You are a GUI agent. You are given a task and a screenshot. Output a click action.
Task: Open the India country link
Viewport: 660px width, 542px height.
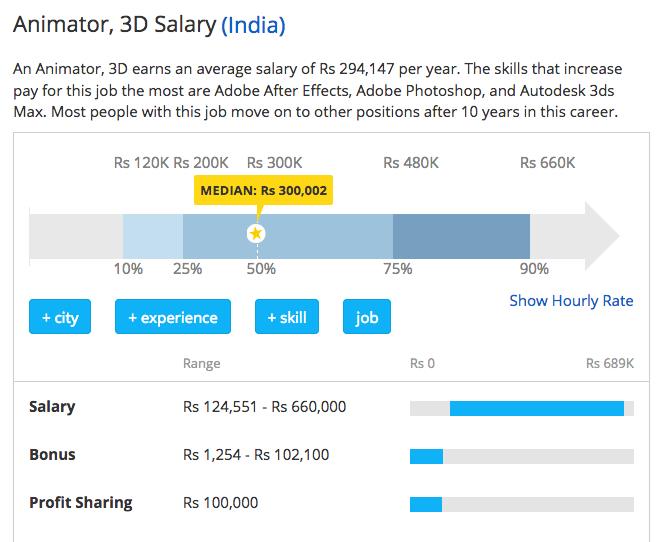point(253,25)
